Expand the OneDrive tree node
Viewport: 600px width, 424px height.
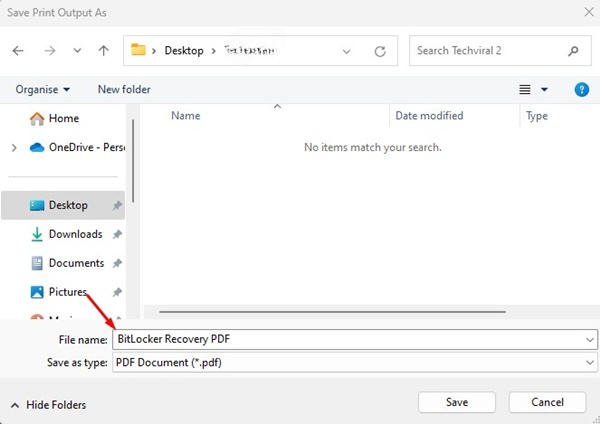tap(14, 147)
